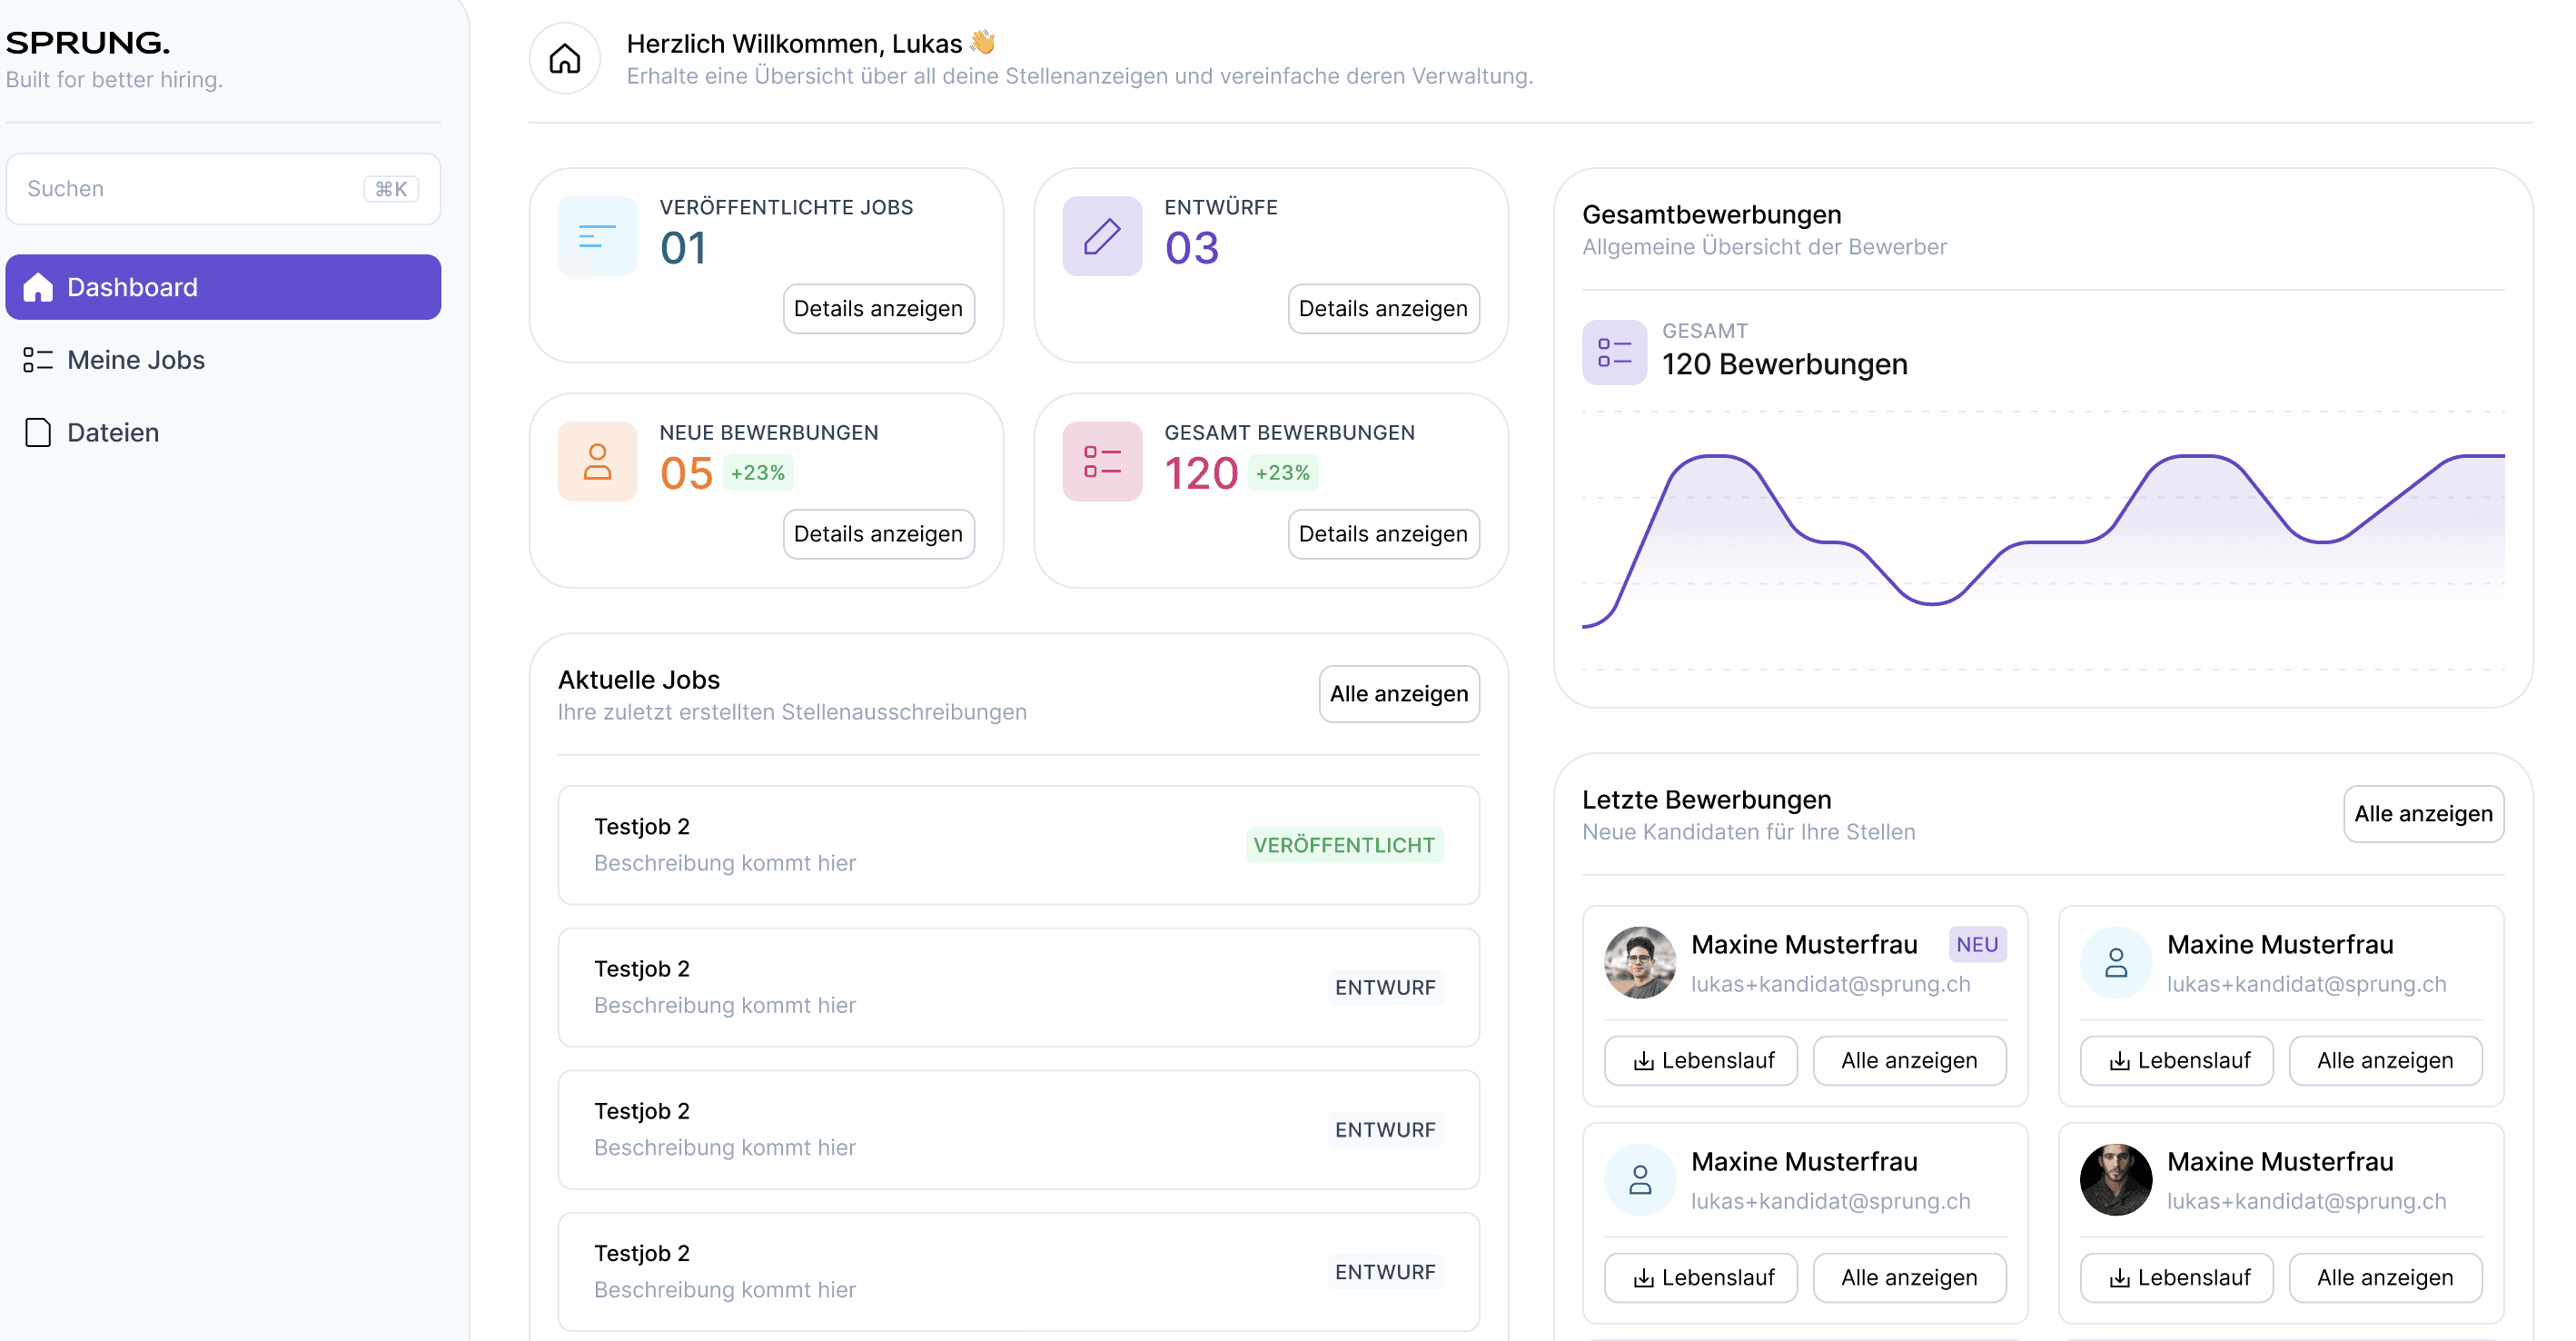Click the purple list icon beside 120 Bewerbungen
The width and height of the screenshot is (2576, 1341).
point(1613,352)
